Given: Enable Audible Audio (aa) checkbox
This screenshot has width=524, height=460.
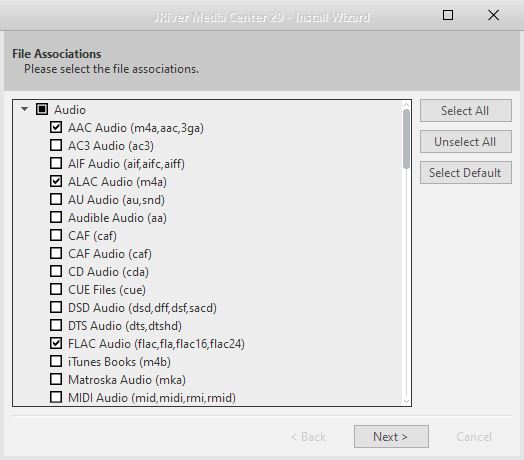Looking at the screenshot, I should (56, 217).
